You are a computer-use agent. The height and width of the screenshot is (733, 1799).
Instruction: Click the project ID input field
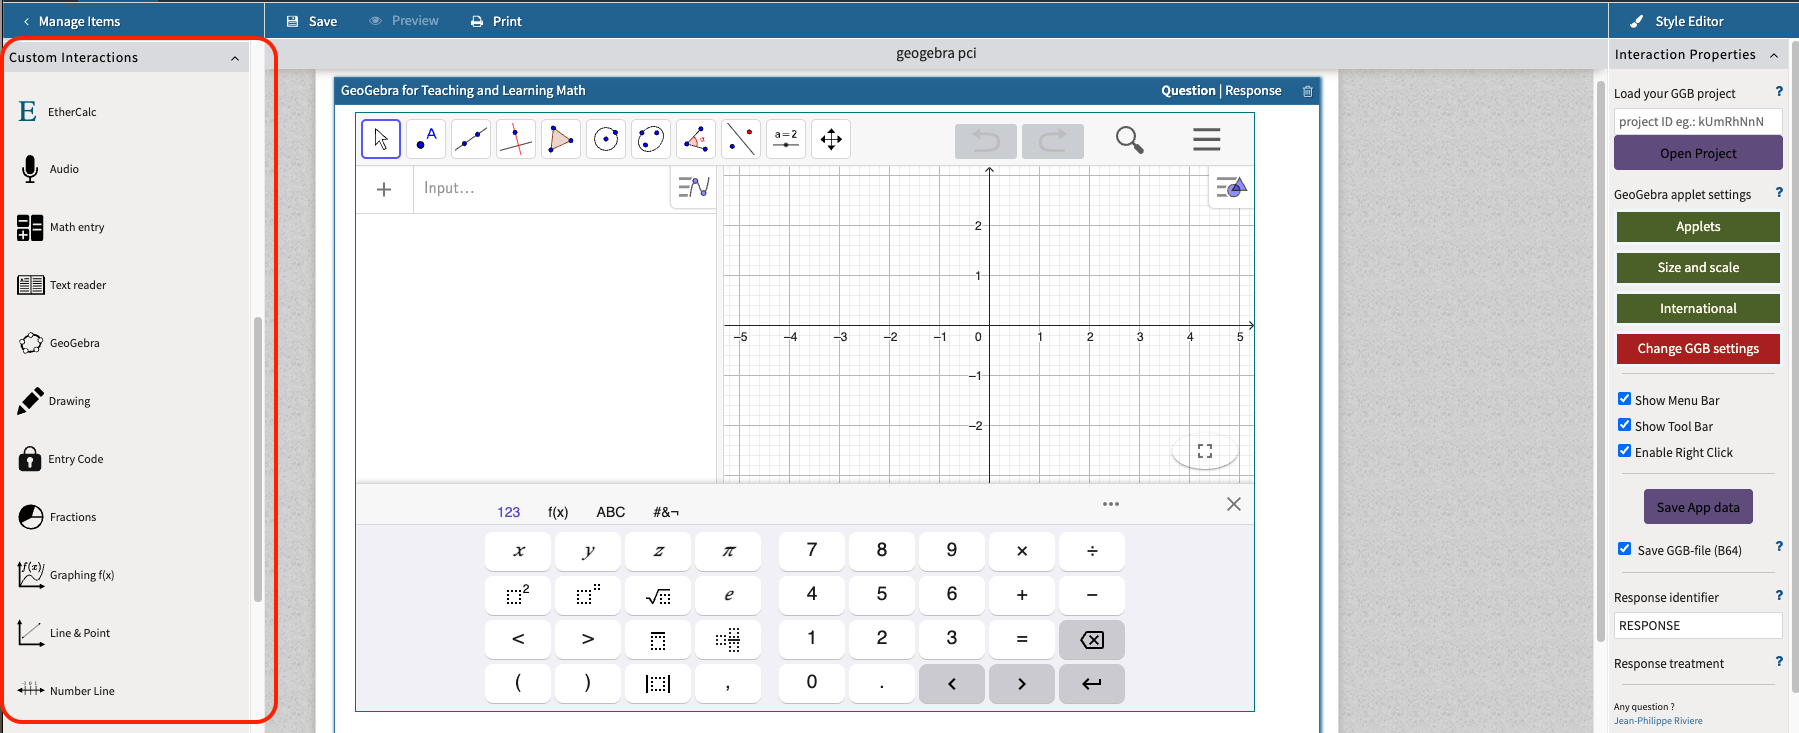tap(1697, 121)
